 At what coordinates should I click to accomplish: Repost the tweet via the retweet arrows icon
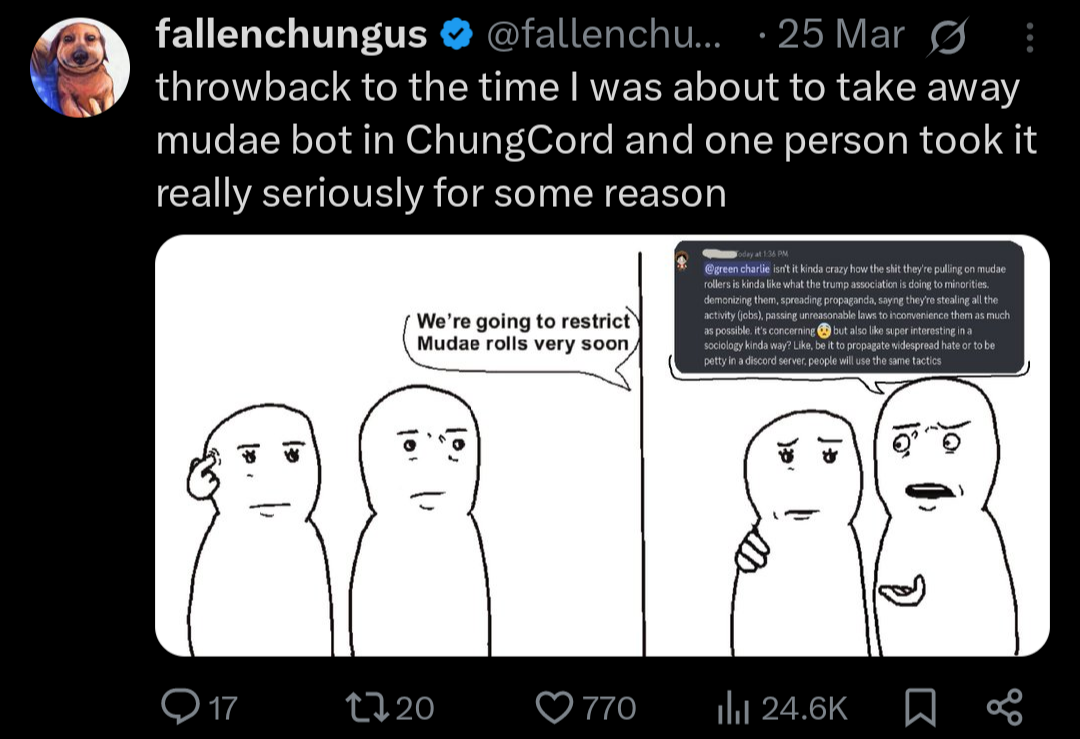click(366, 707)
